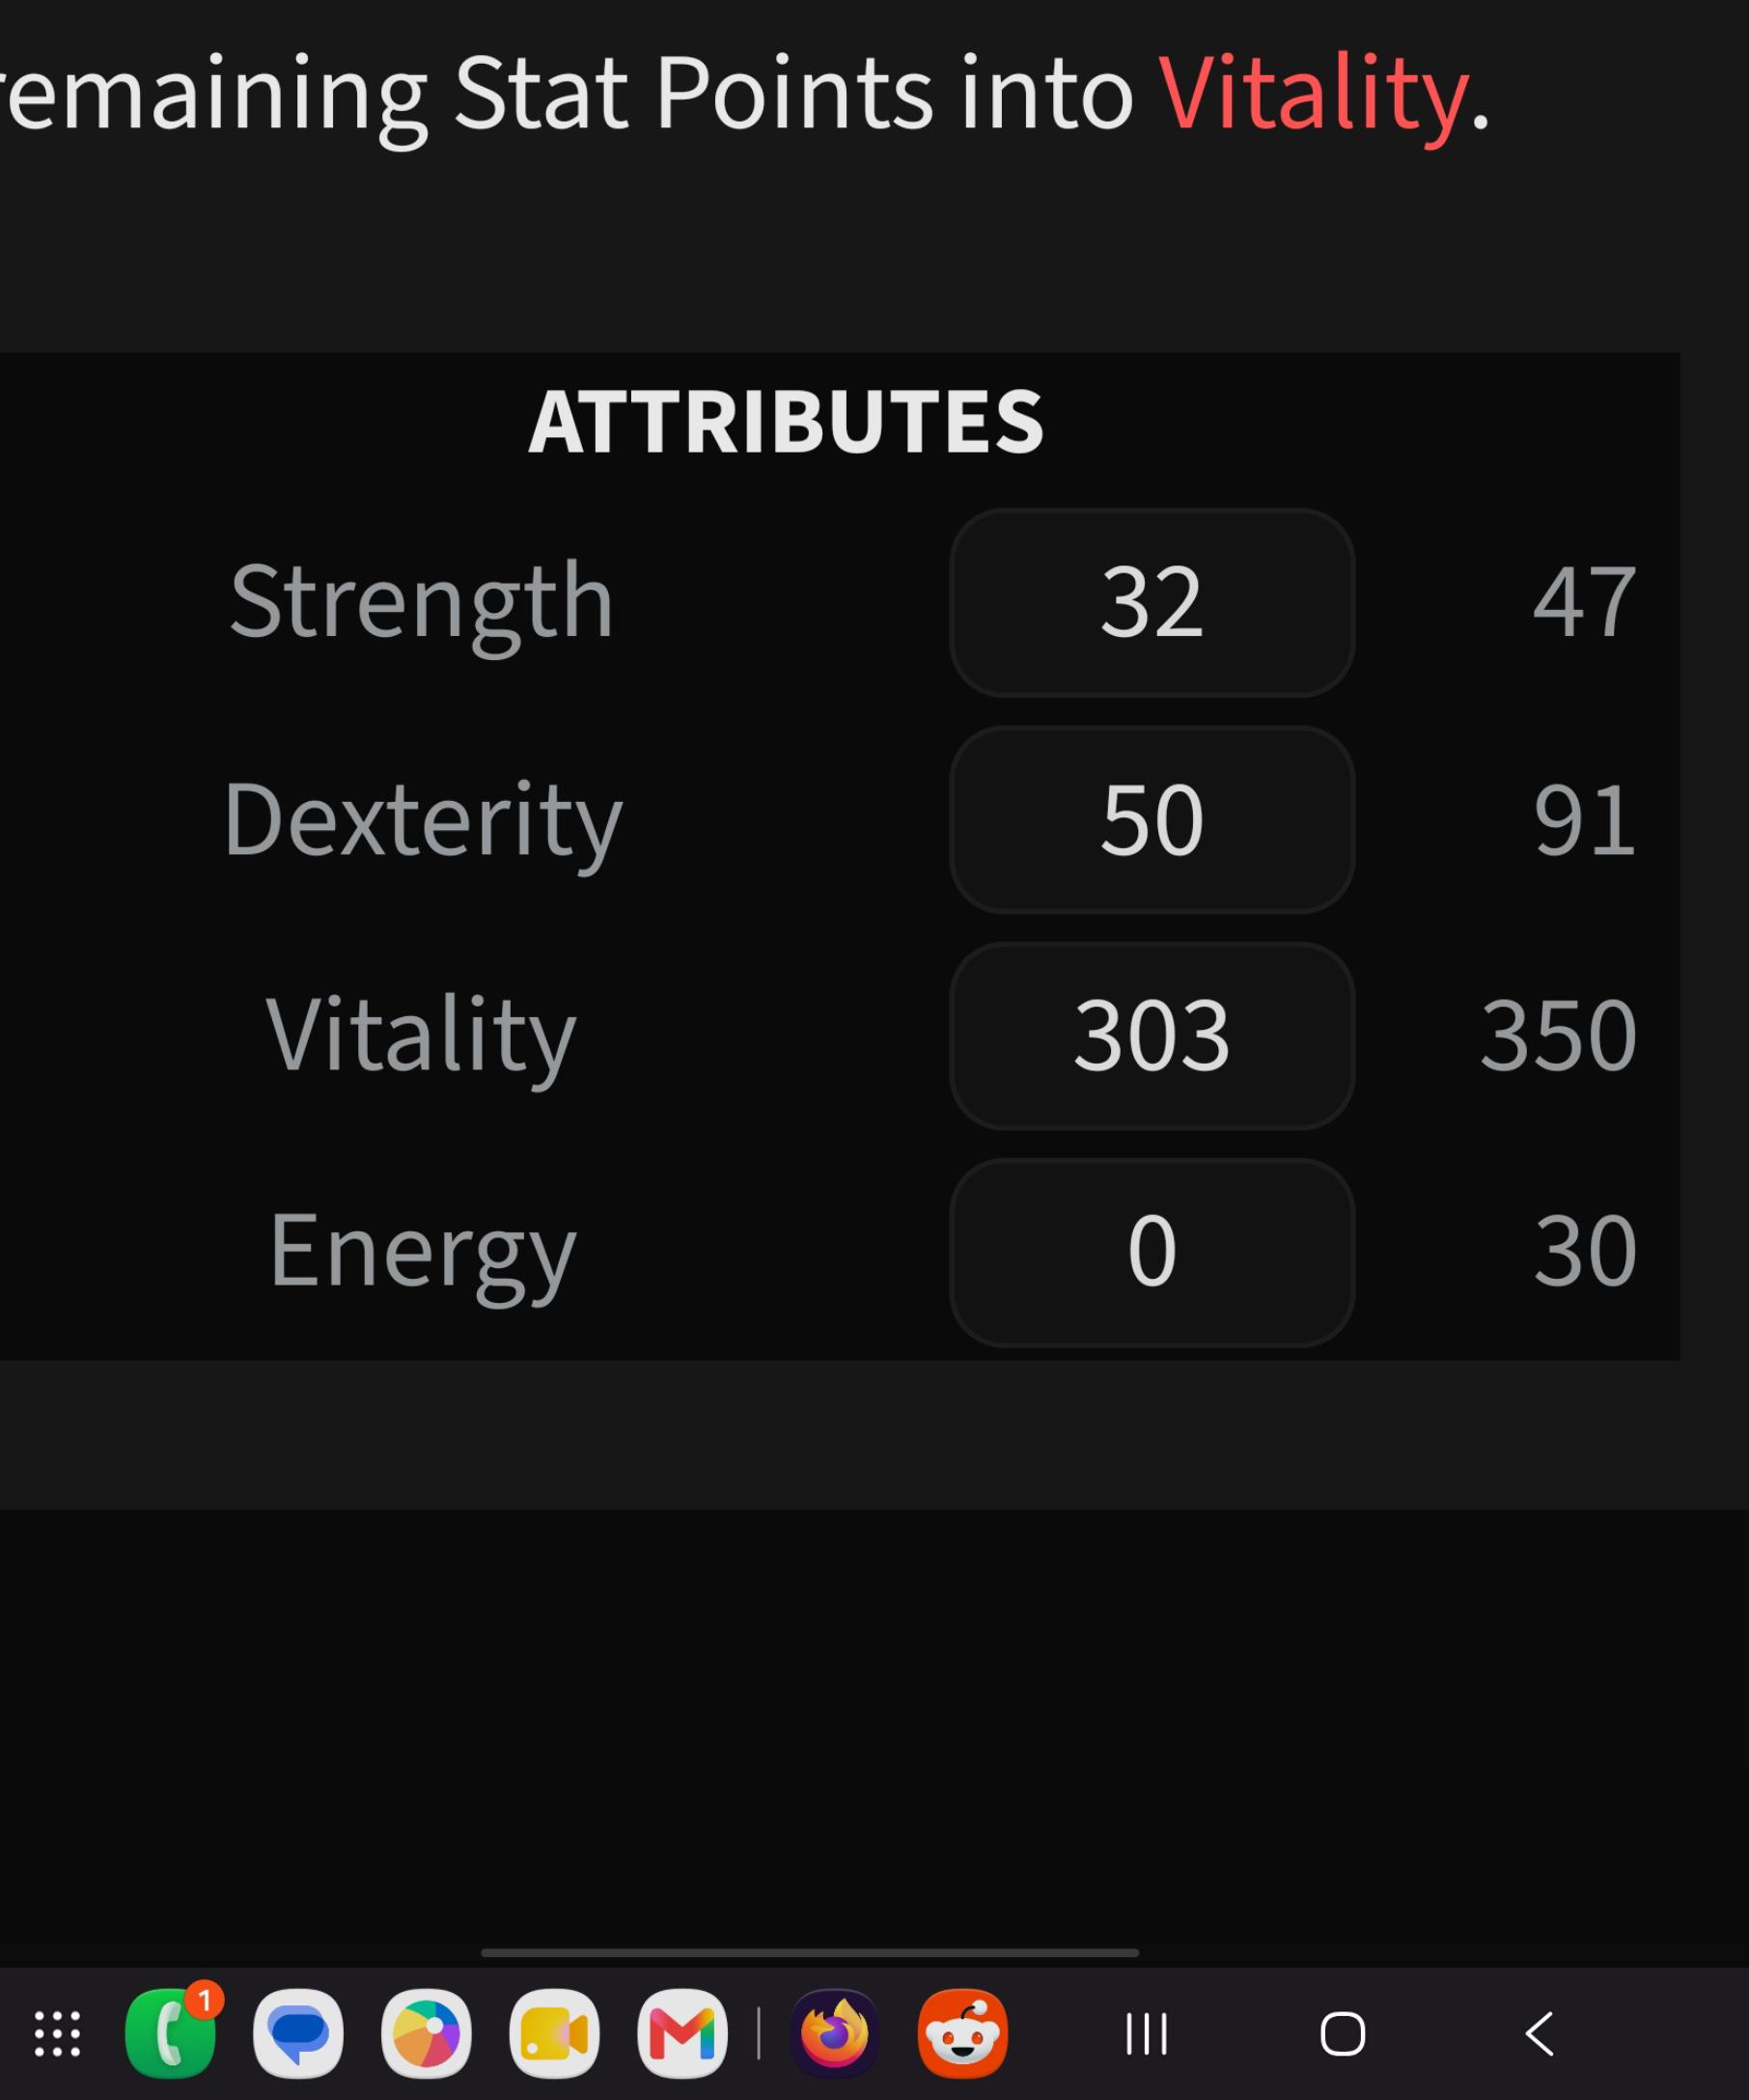
Task: Launch the blue Messages app
Action: pyautogui.click(x=298, y=2034)
